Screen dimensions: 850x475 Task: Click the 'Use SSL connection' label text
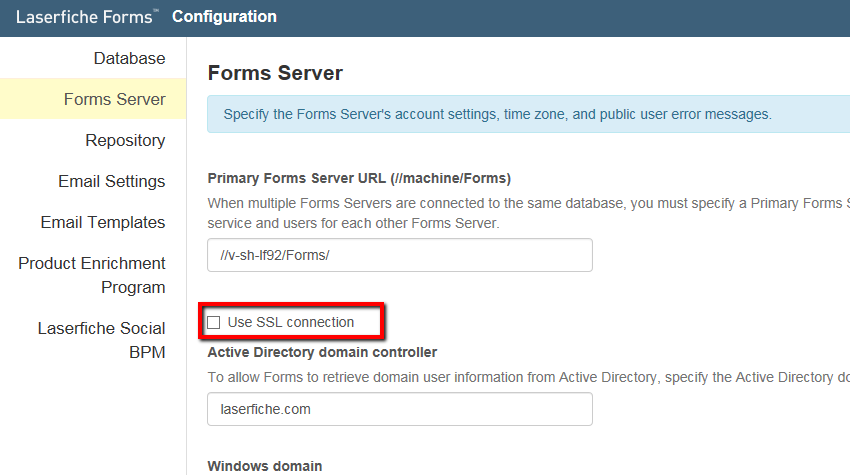click(x=291, y=323)
